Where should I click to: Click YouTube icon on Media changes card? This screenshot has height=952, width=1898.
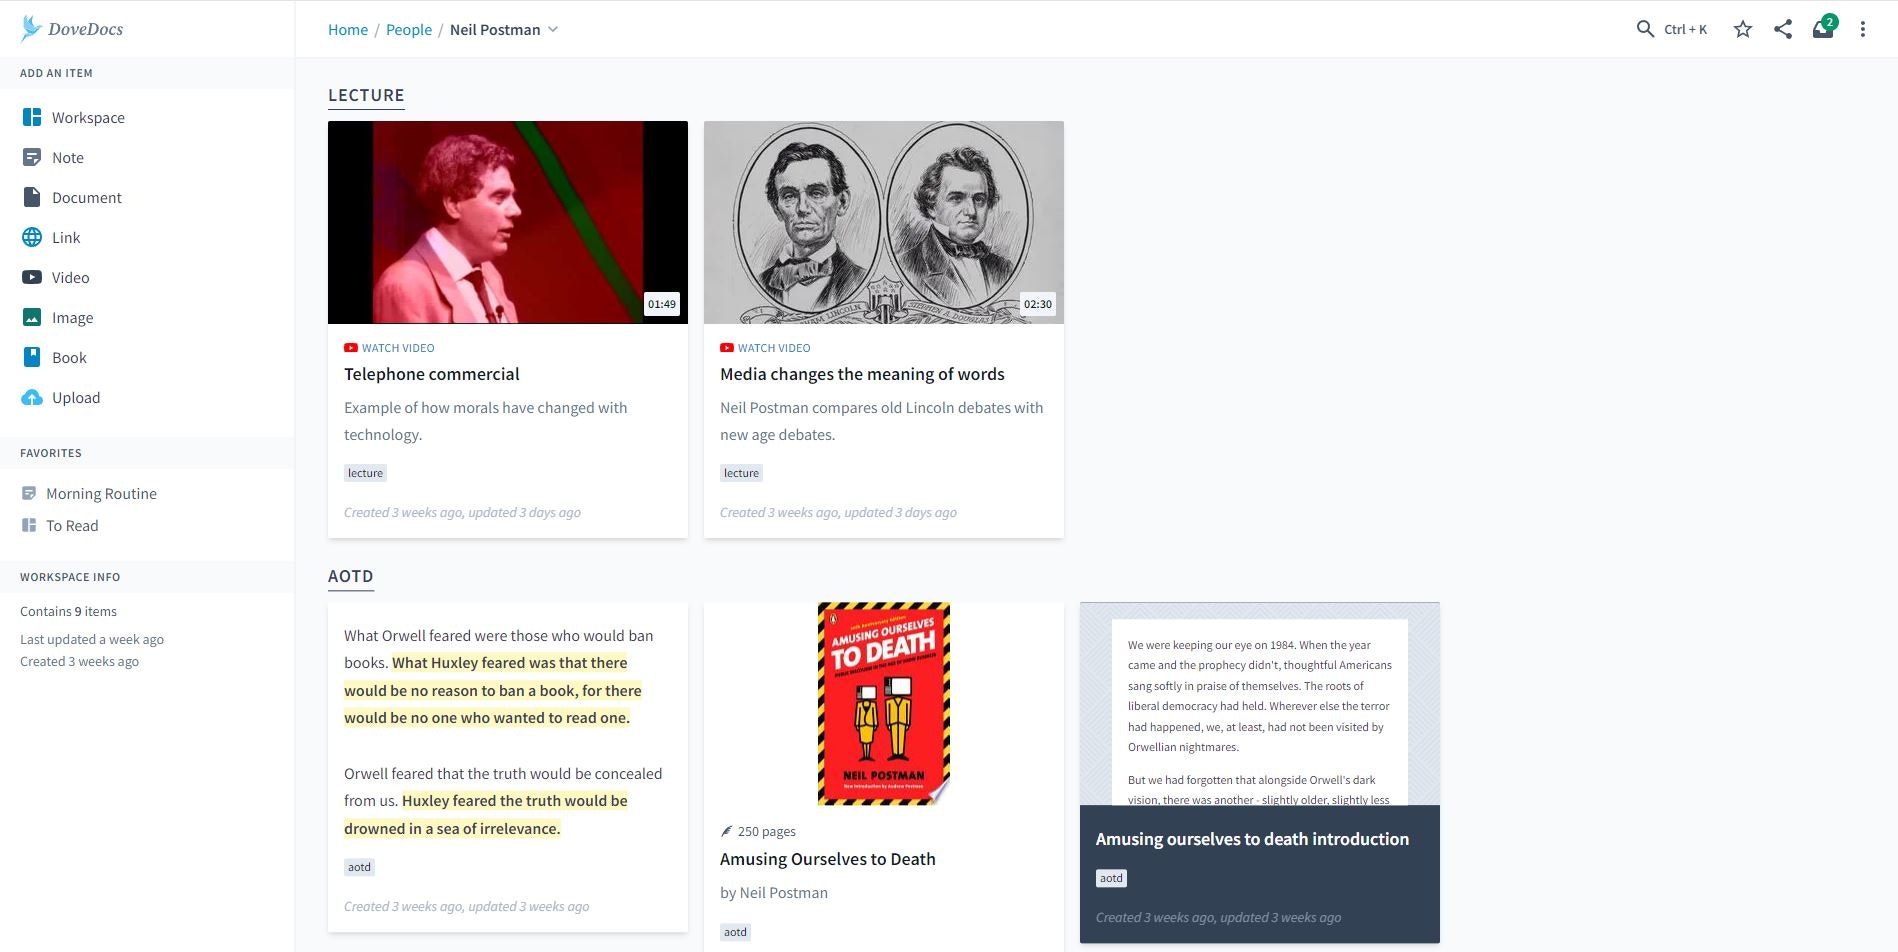coord(727,348)
